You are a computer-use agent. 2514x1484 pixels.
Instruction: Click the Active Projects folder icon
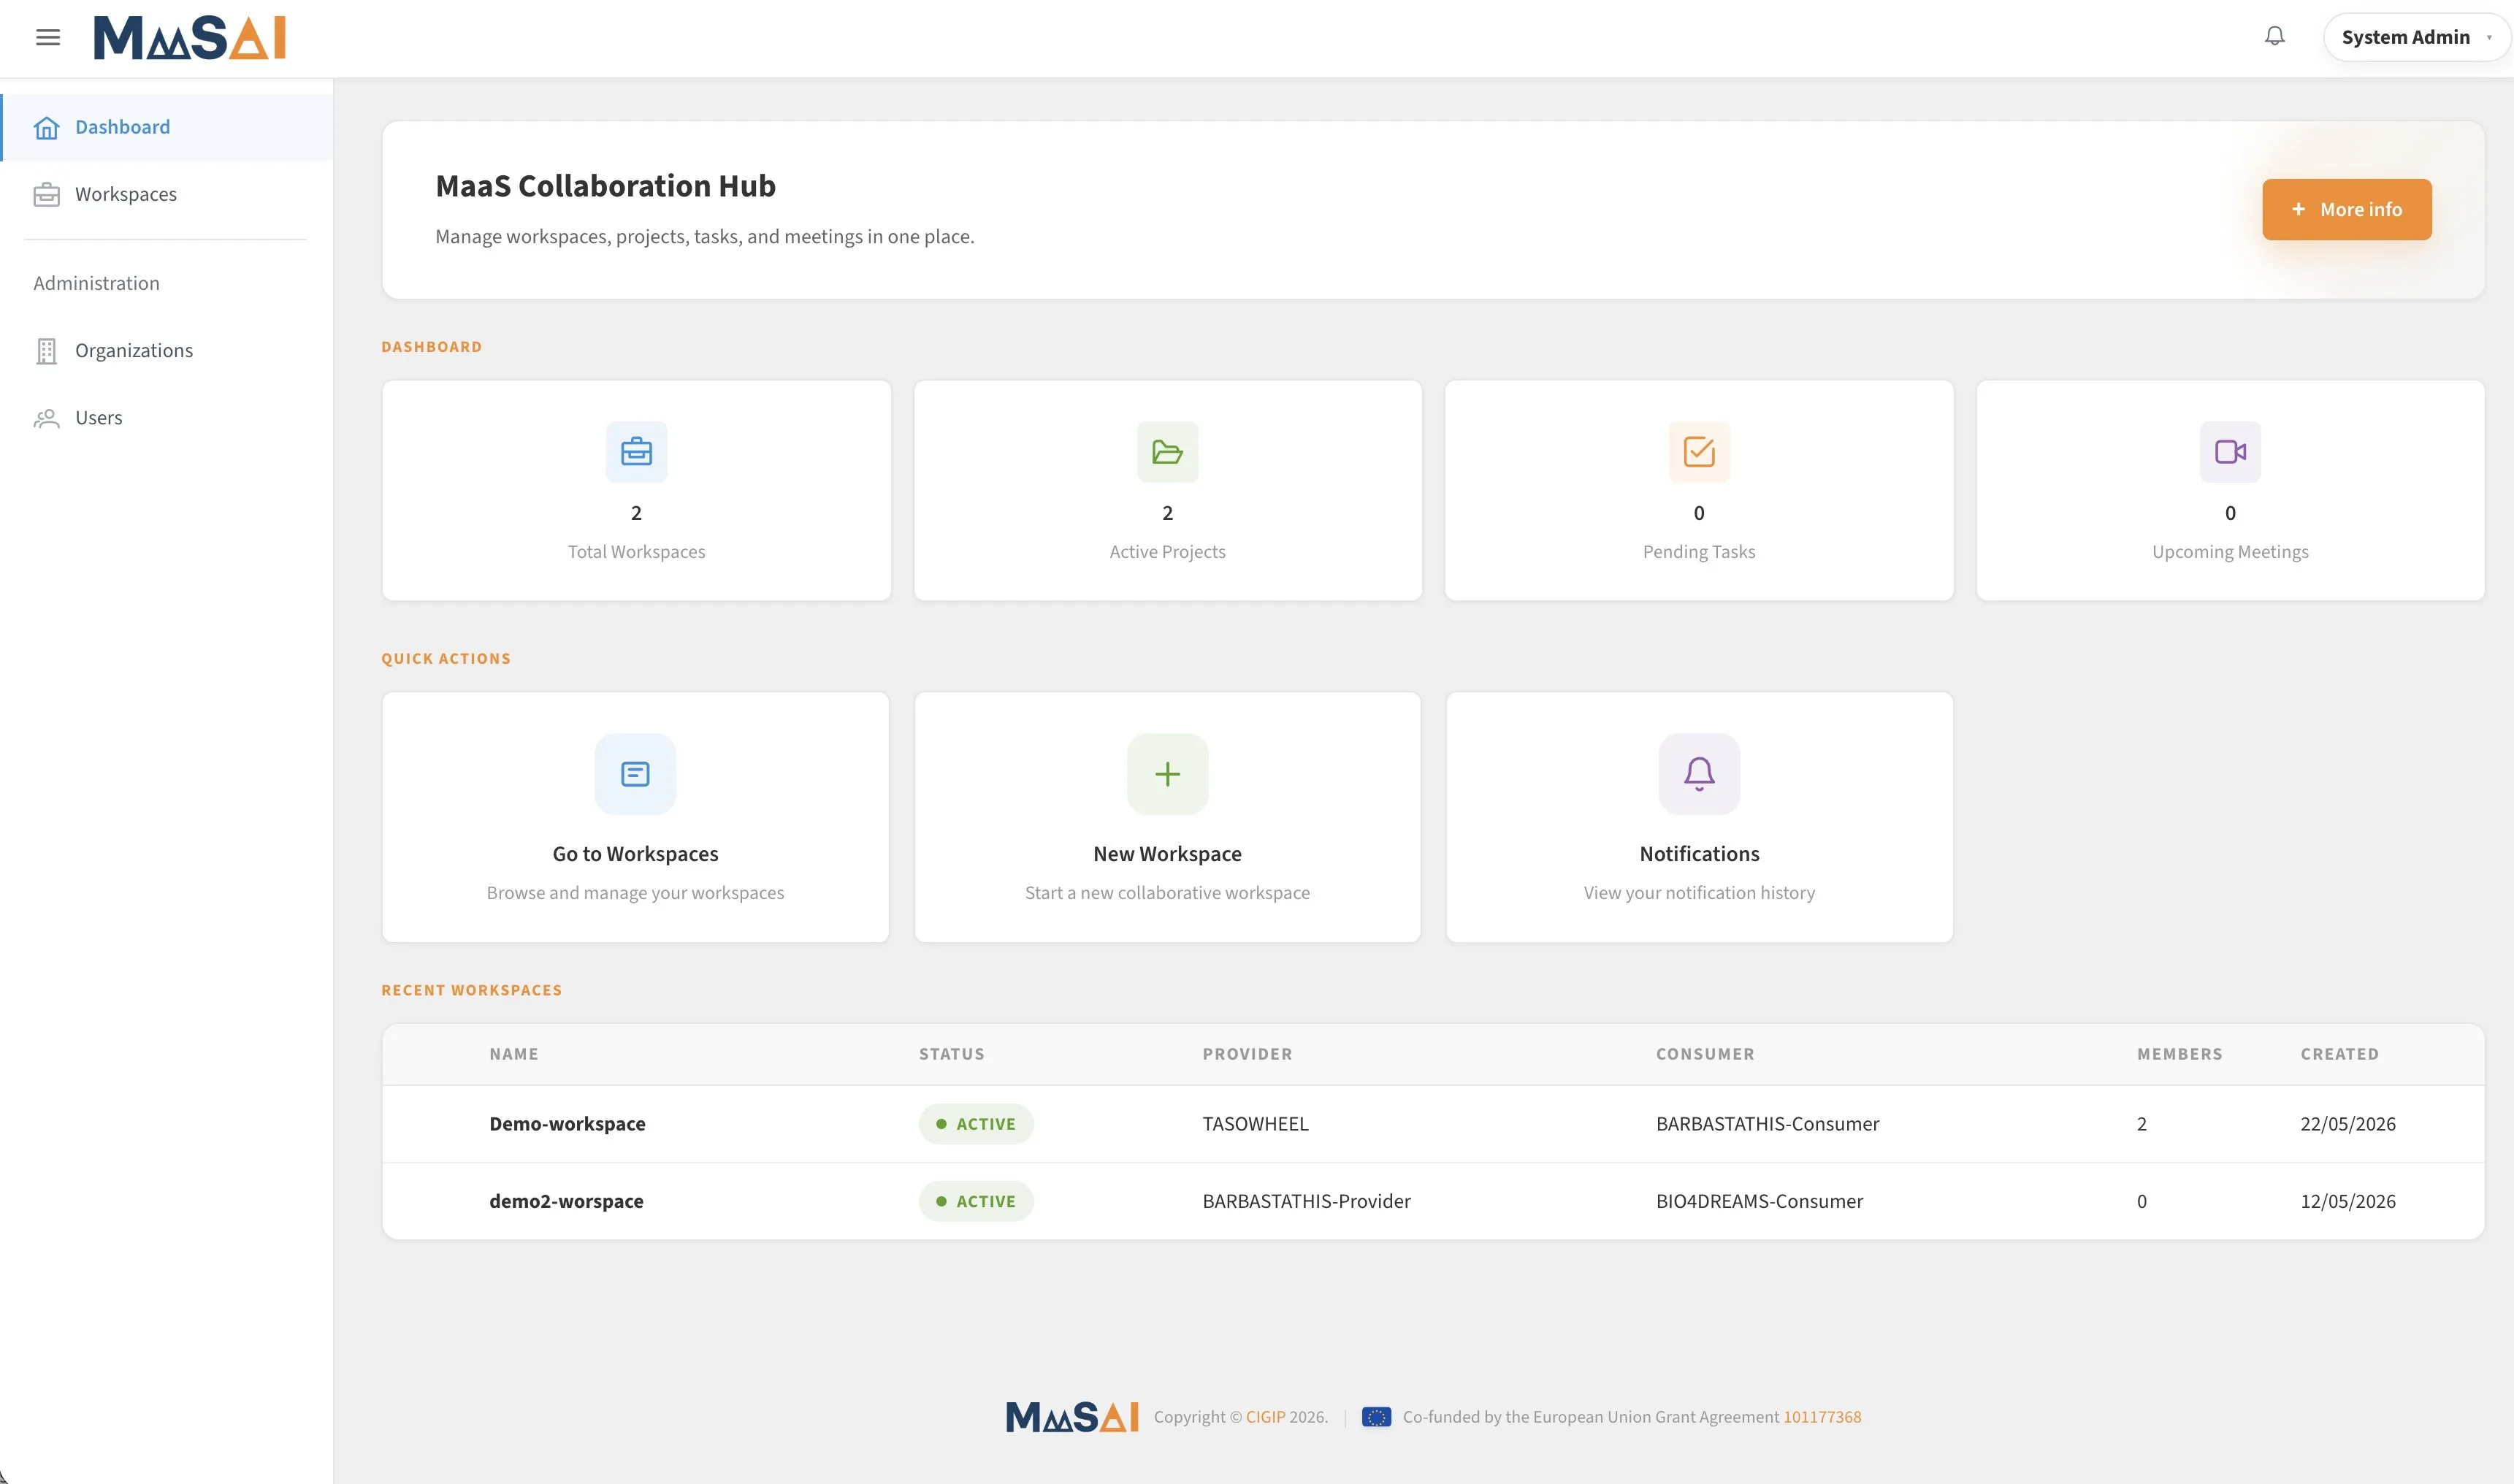click(1167, 452)
